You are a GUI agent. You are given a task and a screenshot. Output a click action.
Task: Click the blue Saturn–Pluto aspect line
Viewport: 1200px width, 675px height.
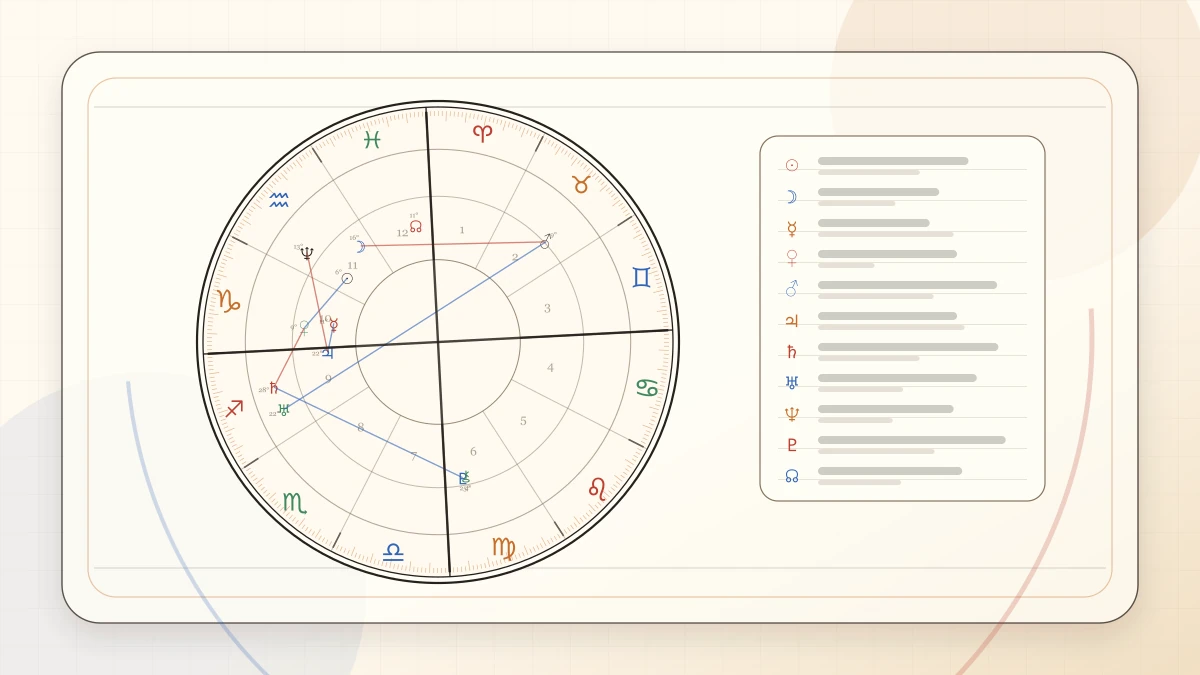click(x=369, y=433)
